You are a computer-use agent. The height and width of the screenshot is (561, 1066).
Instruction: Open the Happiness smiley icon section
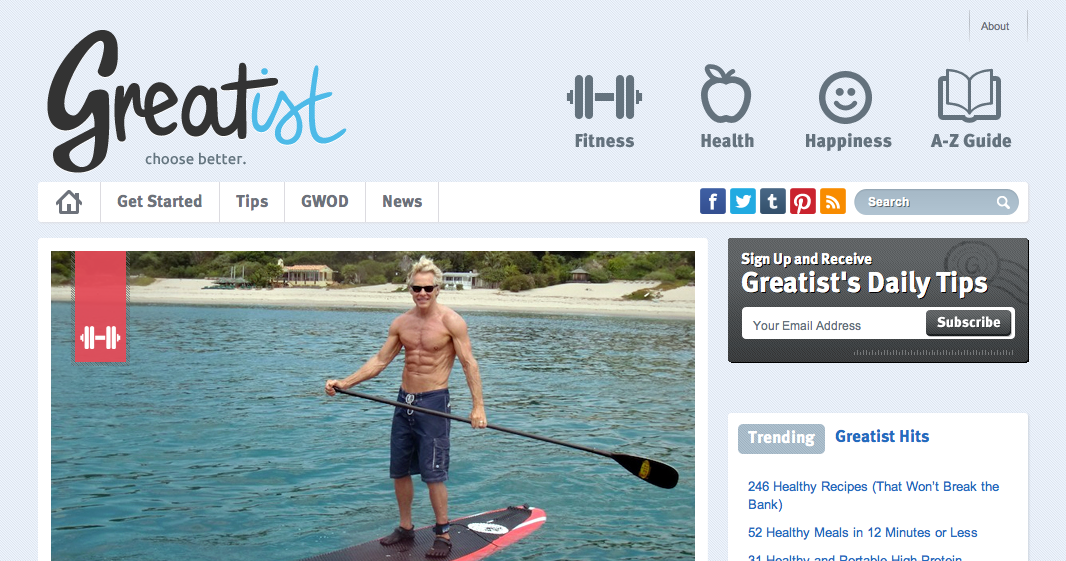[845, 97]
